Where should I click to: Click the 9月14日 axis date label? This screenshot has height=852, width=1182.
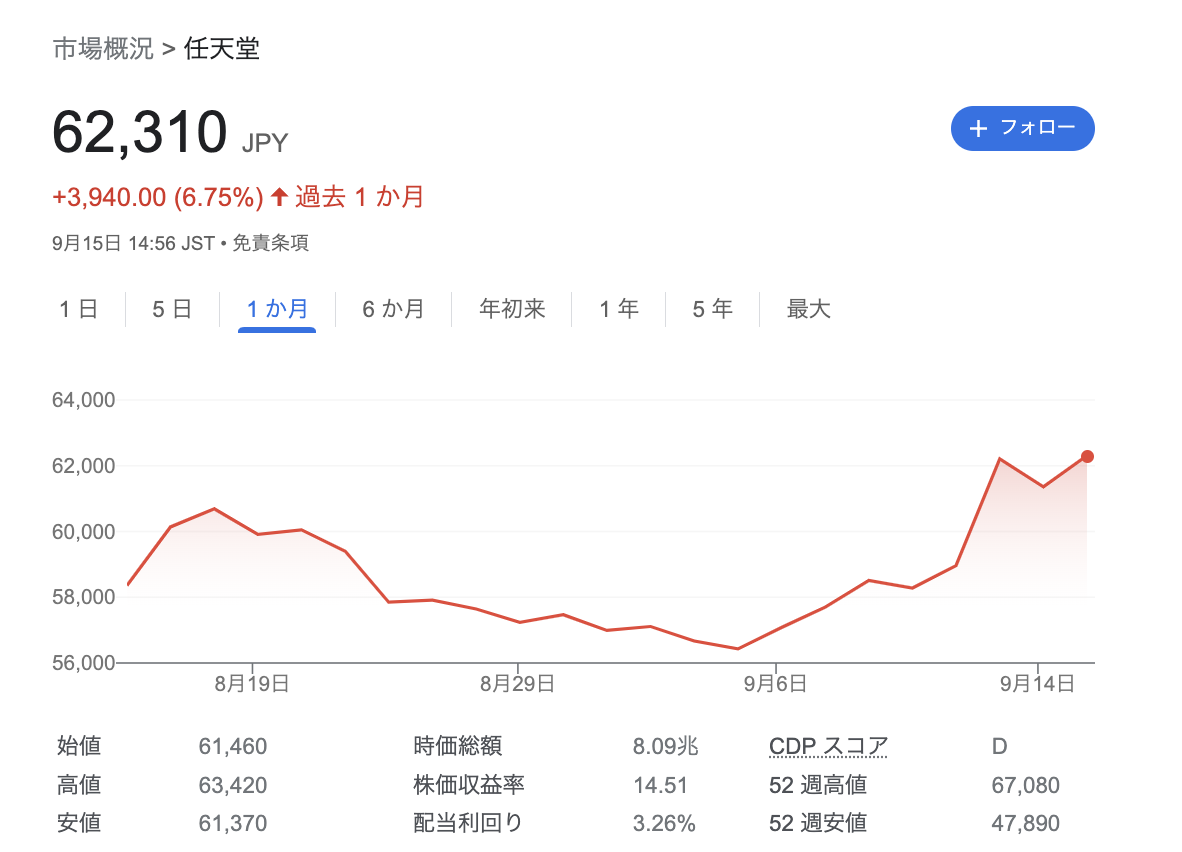(x=1037, y=684)
